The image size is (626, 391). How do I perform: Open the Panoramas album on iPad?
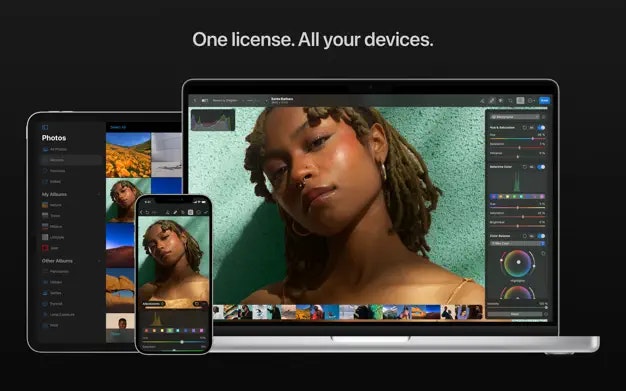click(55, 272)
